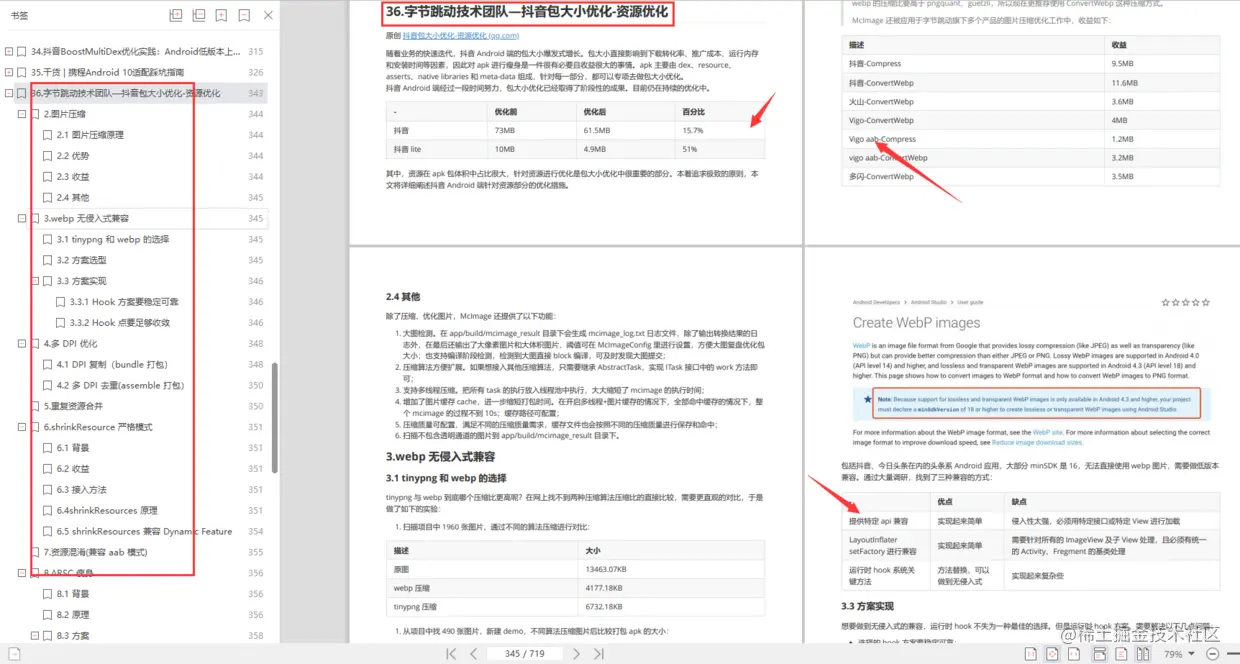Viewport: 1240px width, 664px height.
Task: Open bookmark 3.3.1 Hook 方案要稳定可靠
Action: [124, 302]
